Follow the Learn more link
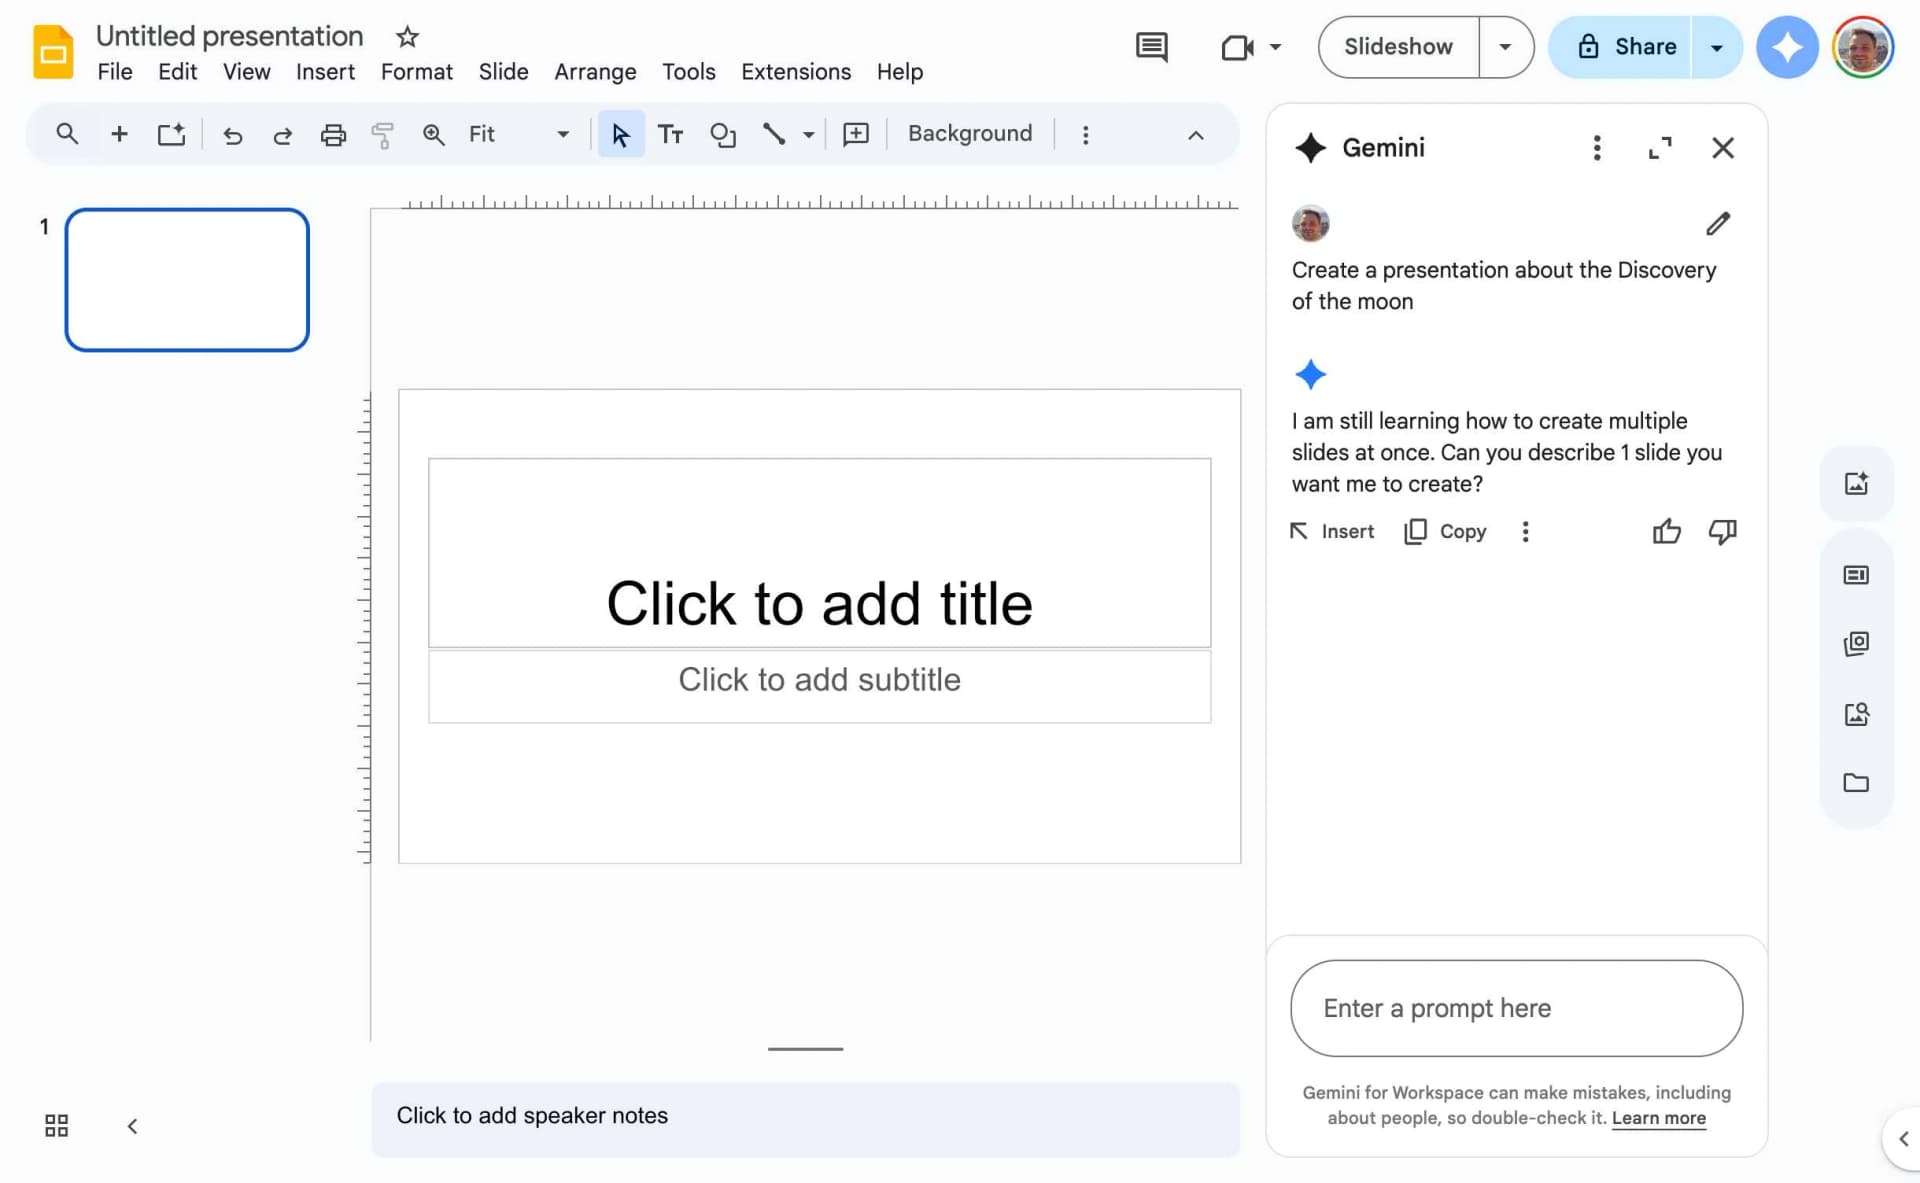The height and width of the screenshot is (1183, 1920). (1658, 1118)
